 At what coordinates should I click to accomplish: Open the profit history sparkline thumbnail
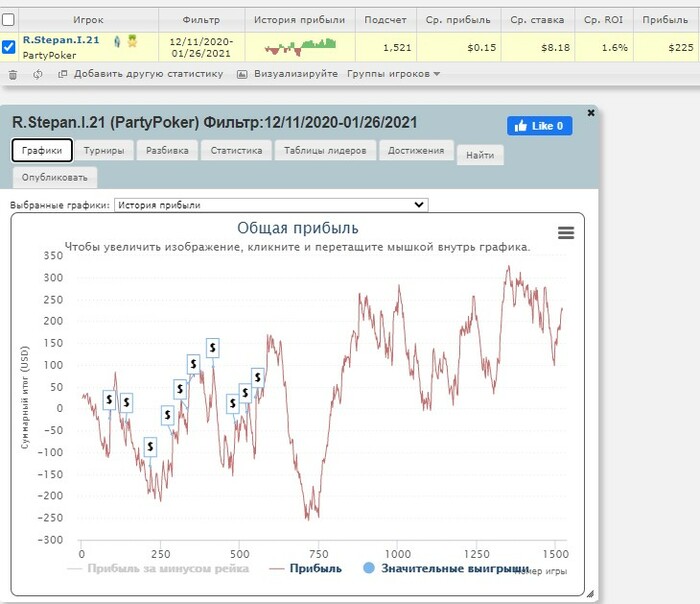[x=300, y=46]
